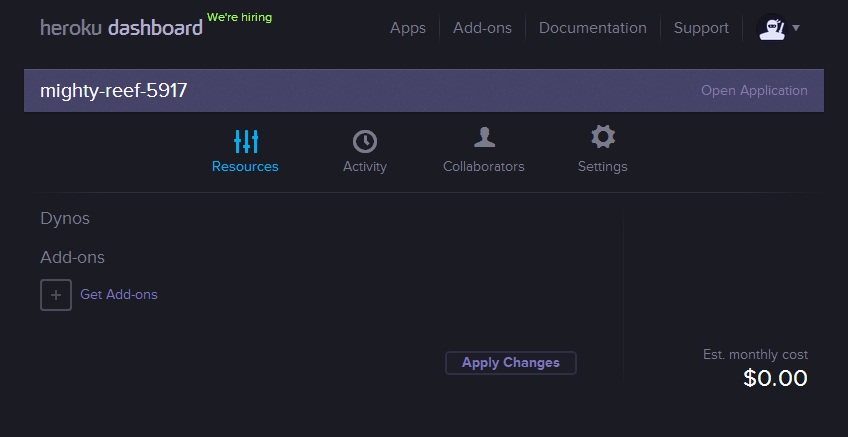Select Support in the top navigation
The image size is (848, 437).
(701, 28)
